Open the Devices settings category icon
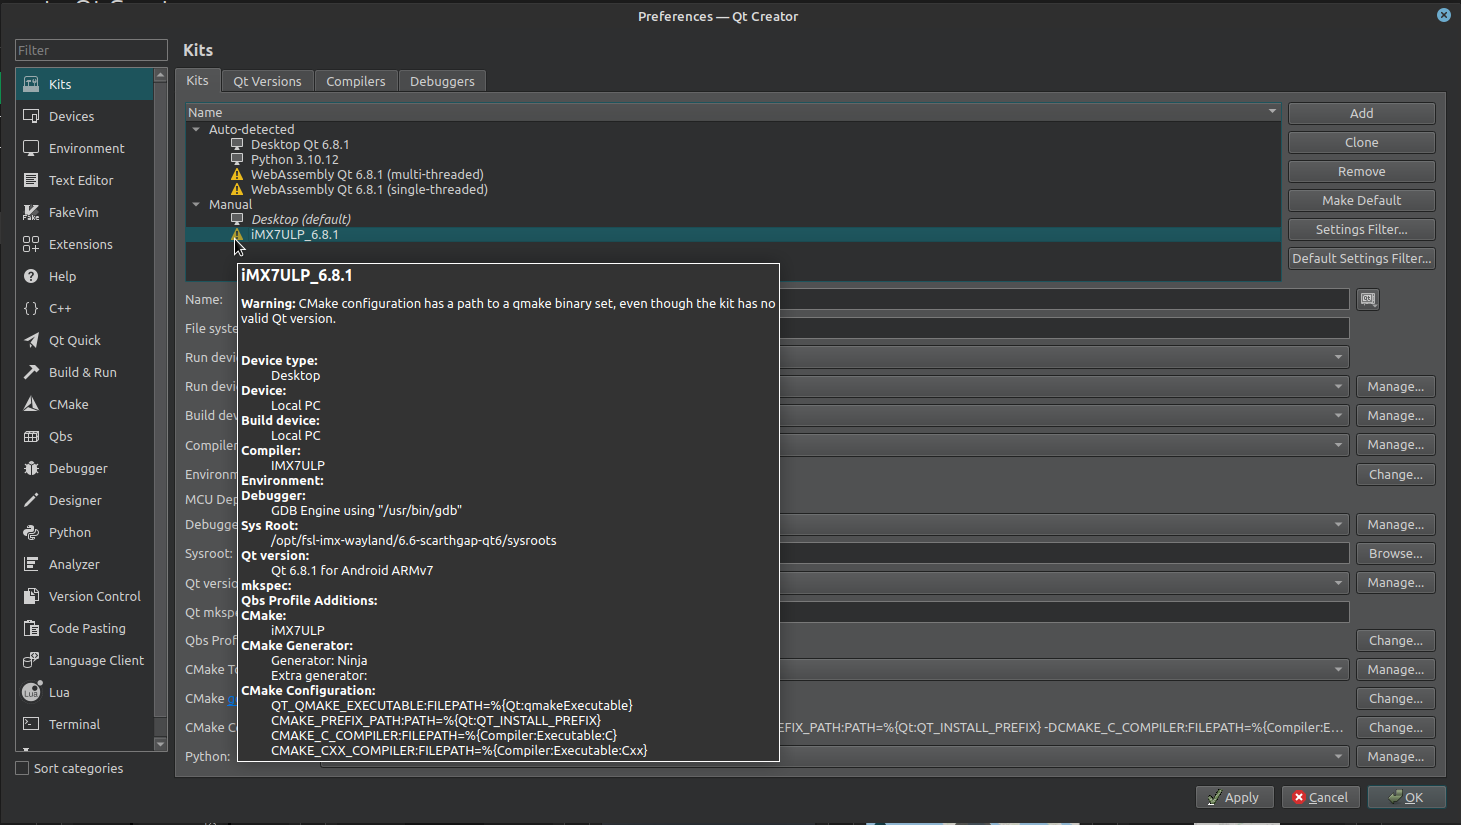 pyautogui.click(x=31, y=116)
